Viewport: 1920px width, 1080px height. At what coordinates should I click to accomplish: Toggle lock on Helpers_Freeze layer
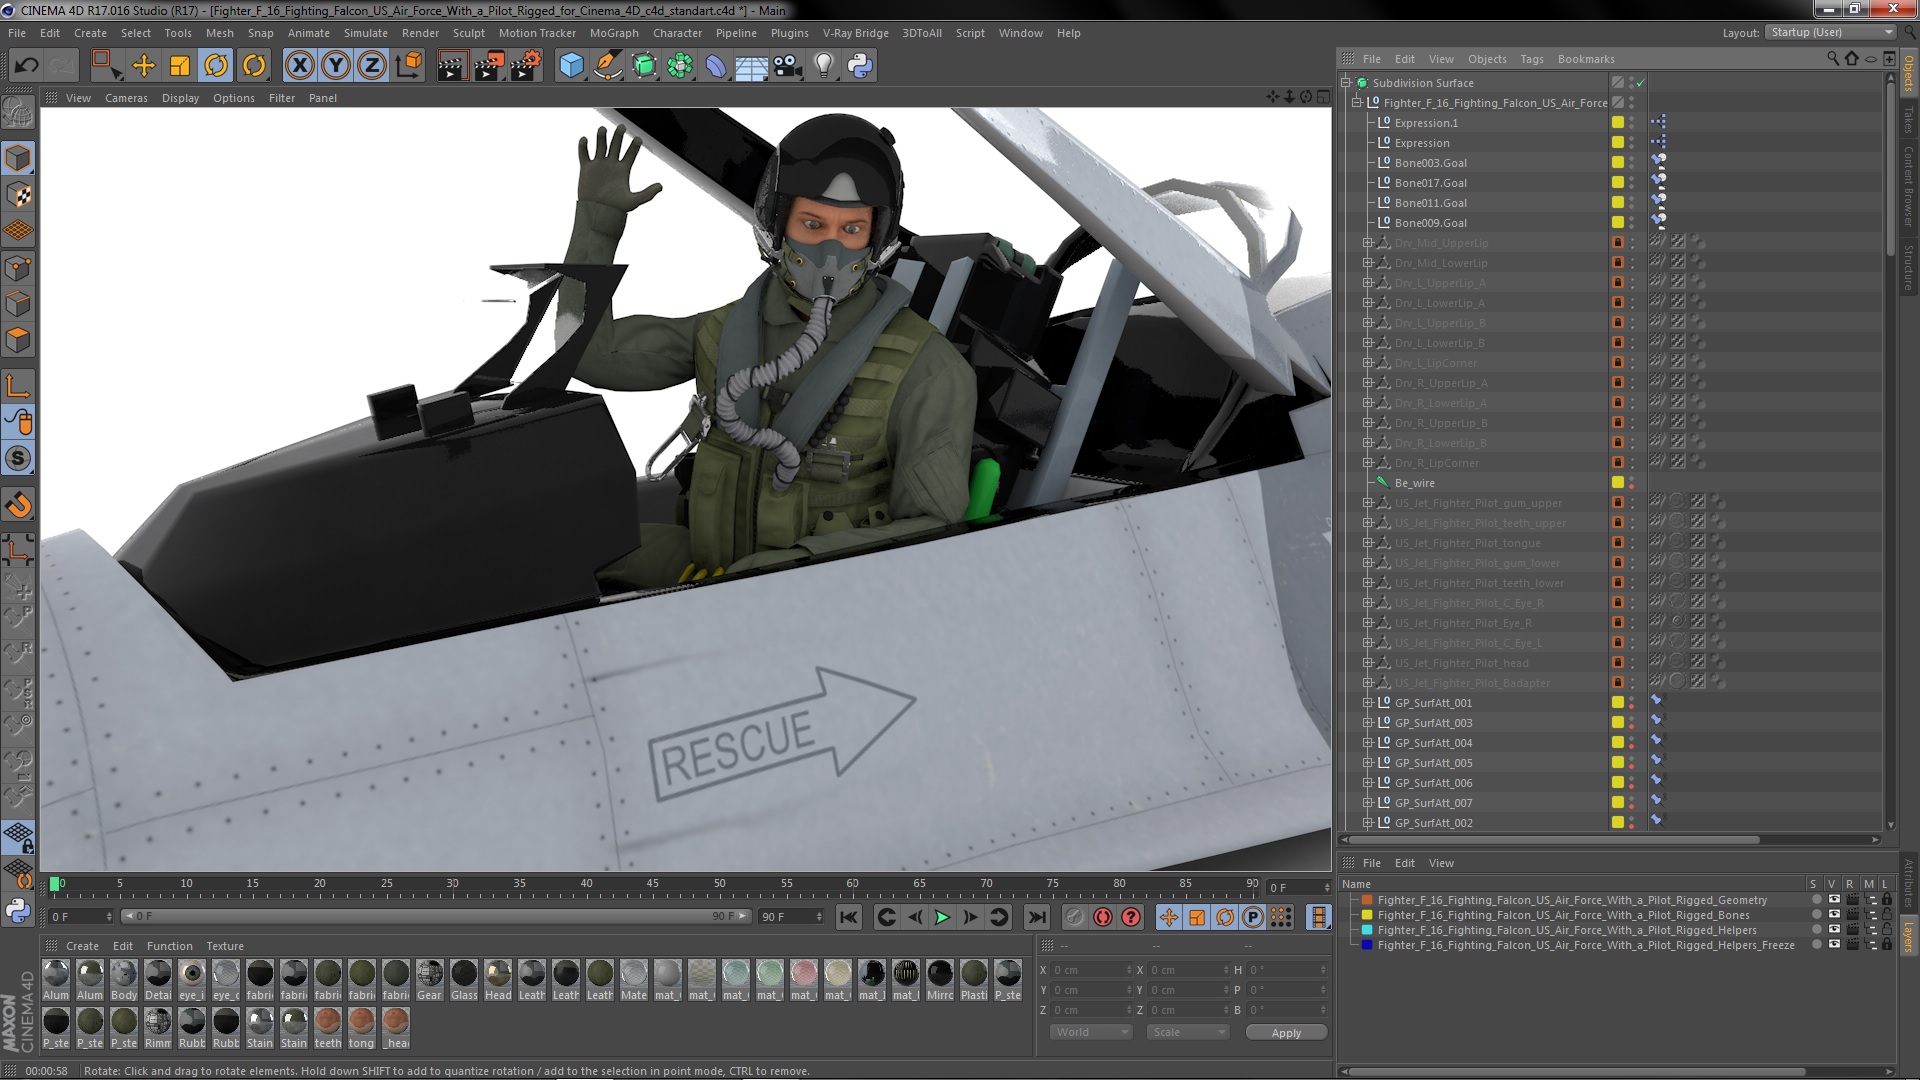(1886, 945)
